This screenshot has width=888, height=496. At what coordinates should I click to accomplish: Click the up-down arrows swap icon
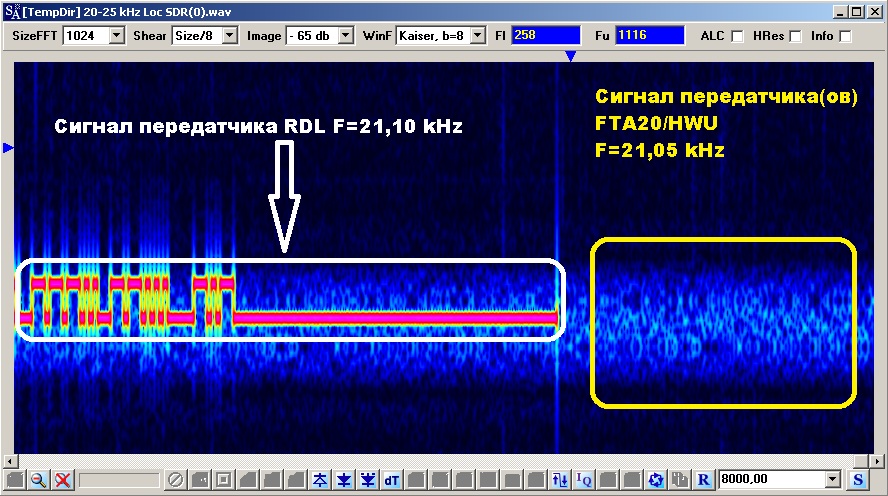[560, 480]
